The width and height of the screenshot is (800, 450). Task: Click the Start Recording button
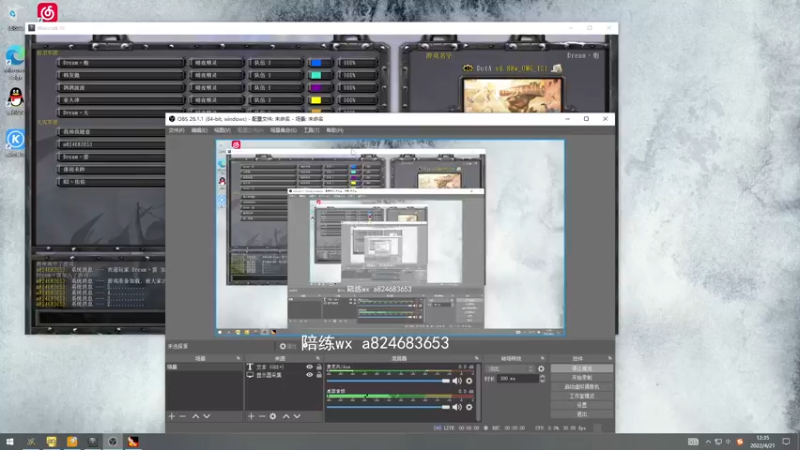pyautogui.click(x=582, y=378)
